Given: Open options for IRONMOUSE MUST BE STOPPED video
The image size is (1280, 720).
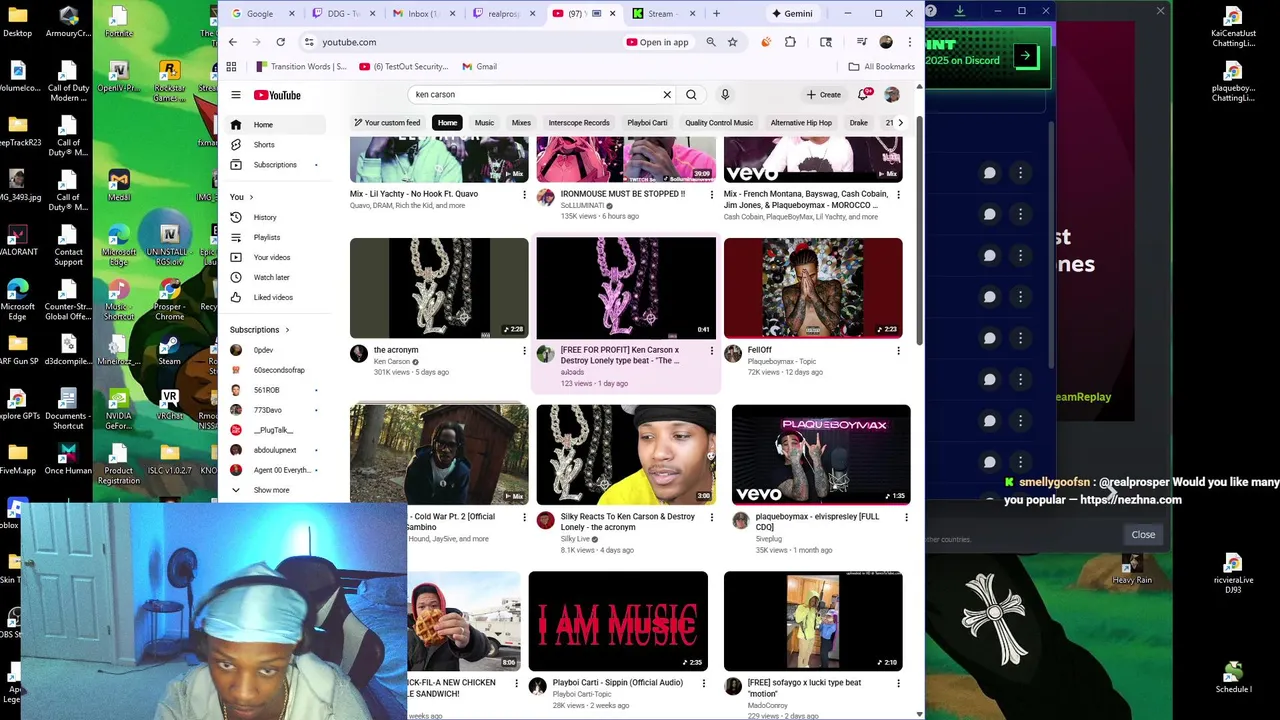Looking at the screenshot, I should point(711,195).
